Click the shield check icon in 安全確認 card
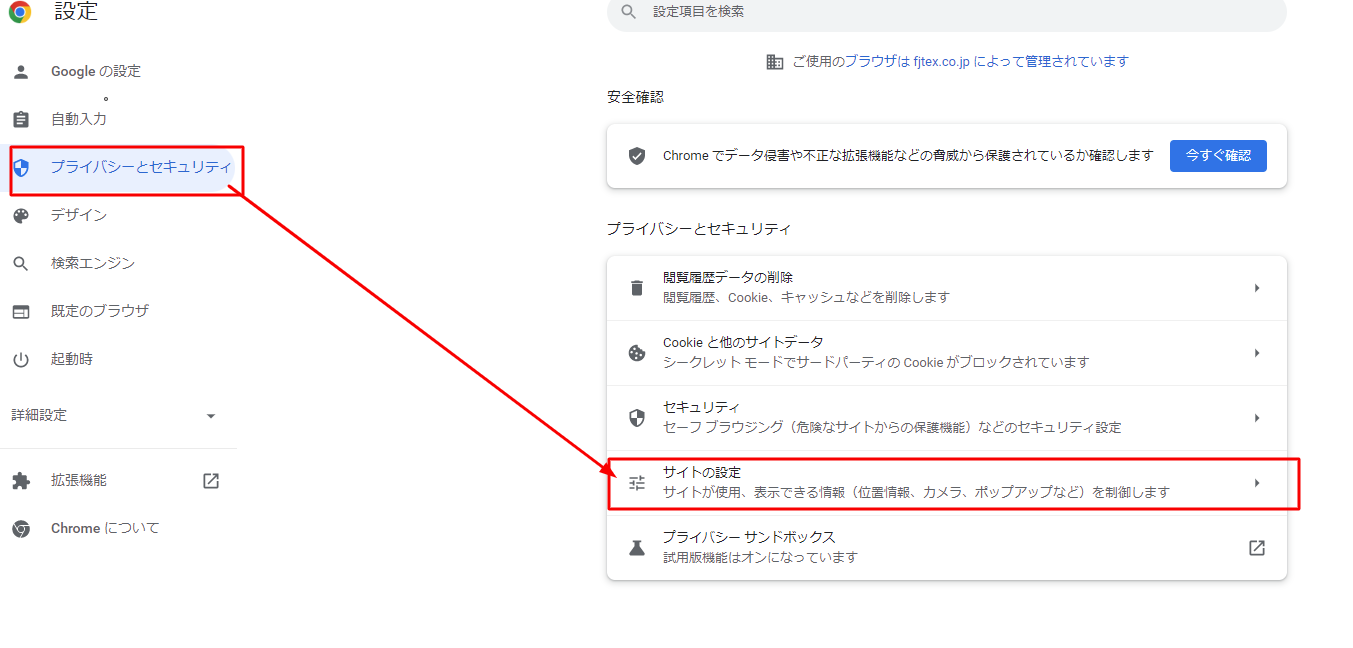Screen dimensions: 1353x648 (636, 156)
